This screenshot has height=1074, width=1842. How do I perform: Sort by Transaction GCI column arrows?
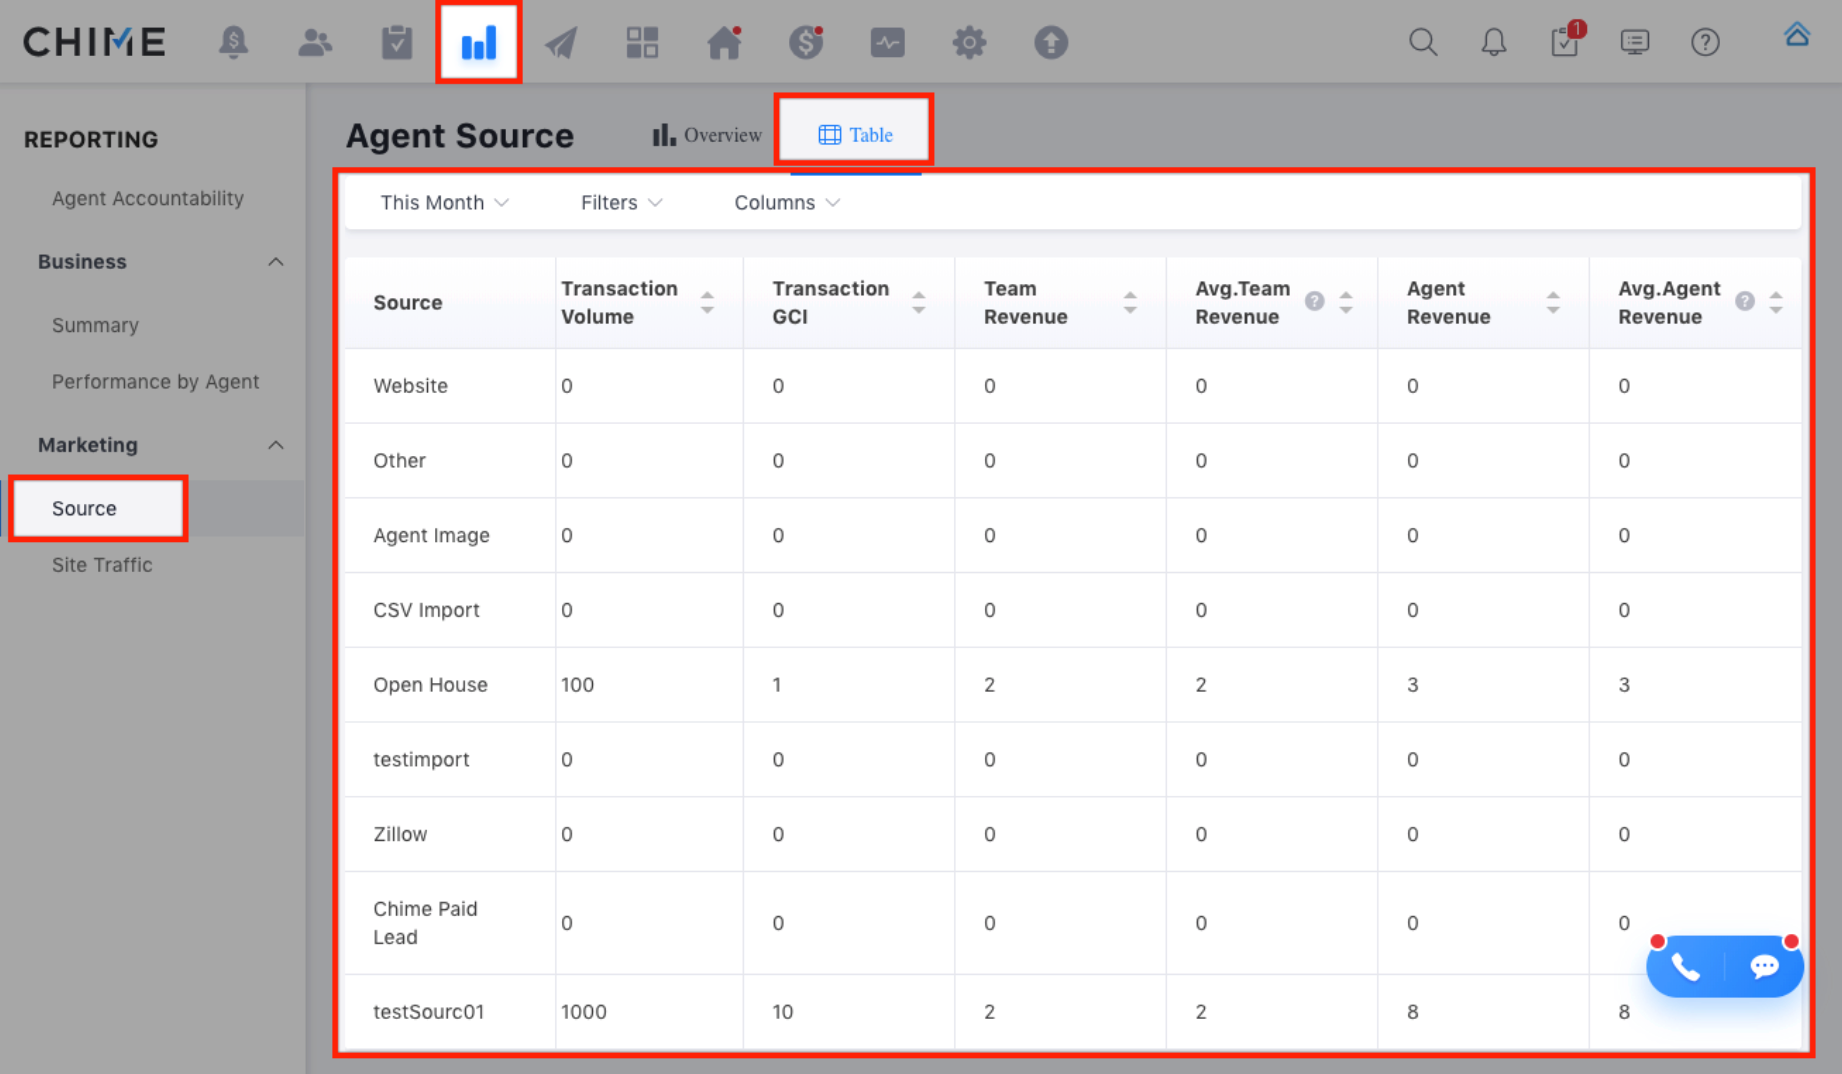pyautogui.click(x=918, y=302)
